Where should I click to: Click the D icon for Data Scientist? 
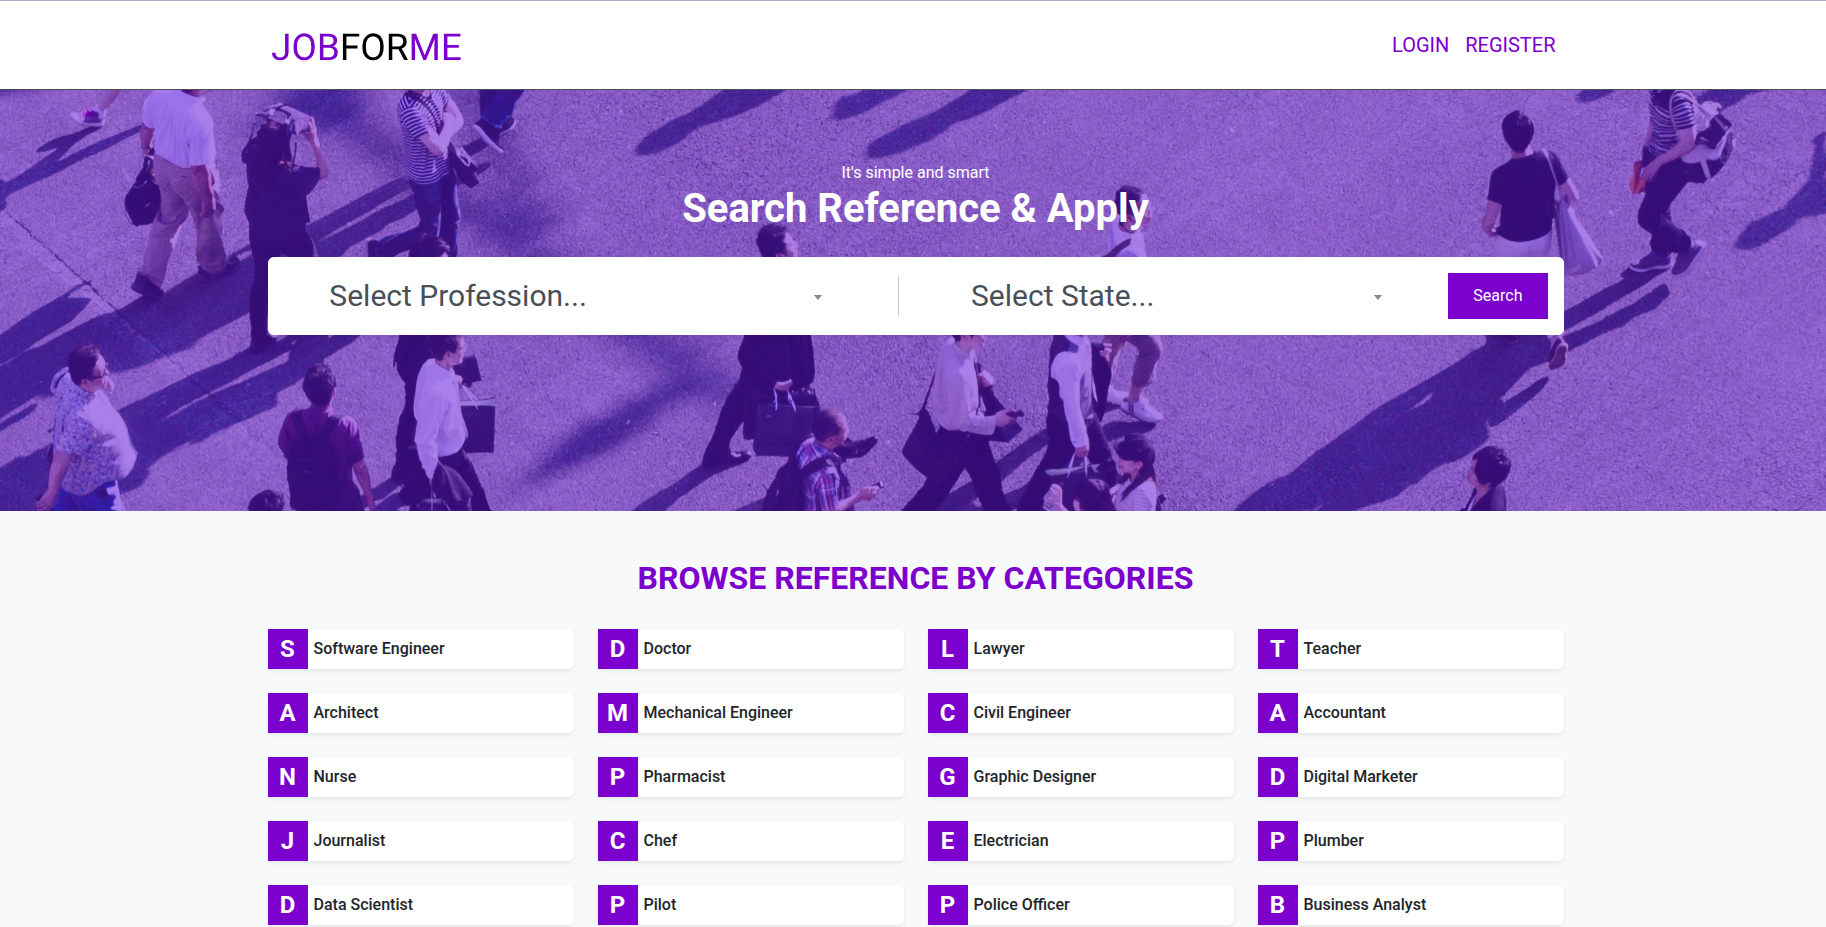[x=288, y=905]
